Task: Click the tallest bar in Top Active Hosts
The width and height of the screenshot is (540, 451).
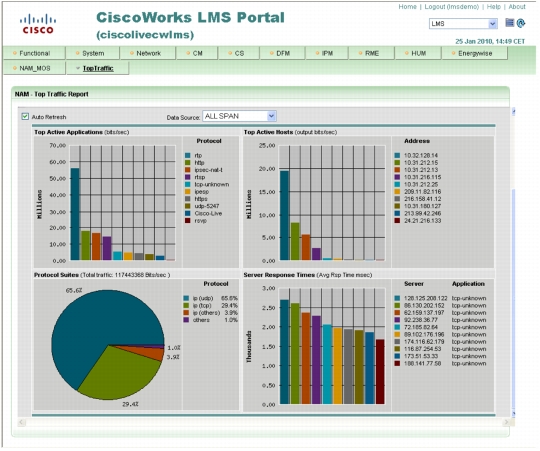Action: 284,215
